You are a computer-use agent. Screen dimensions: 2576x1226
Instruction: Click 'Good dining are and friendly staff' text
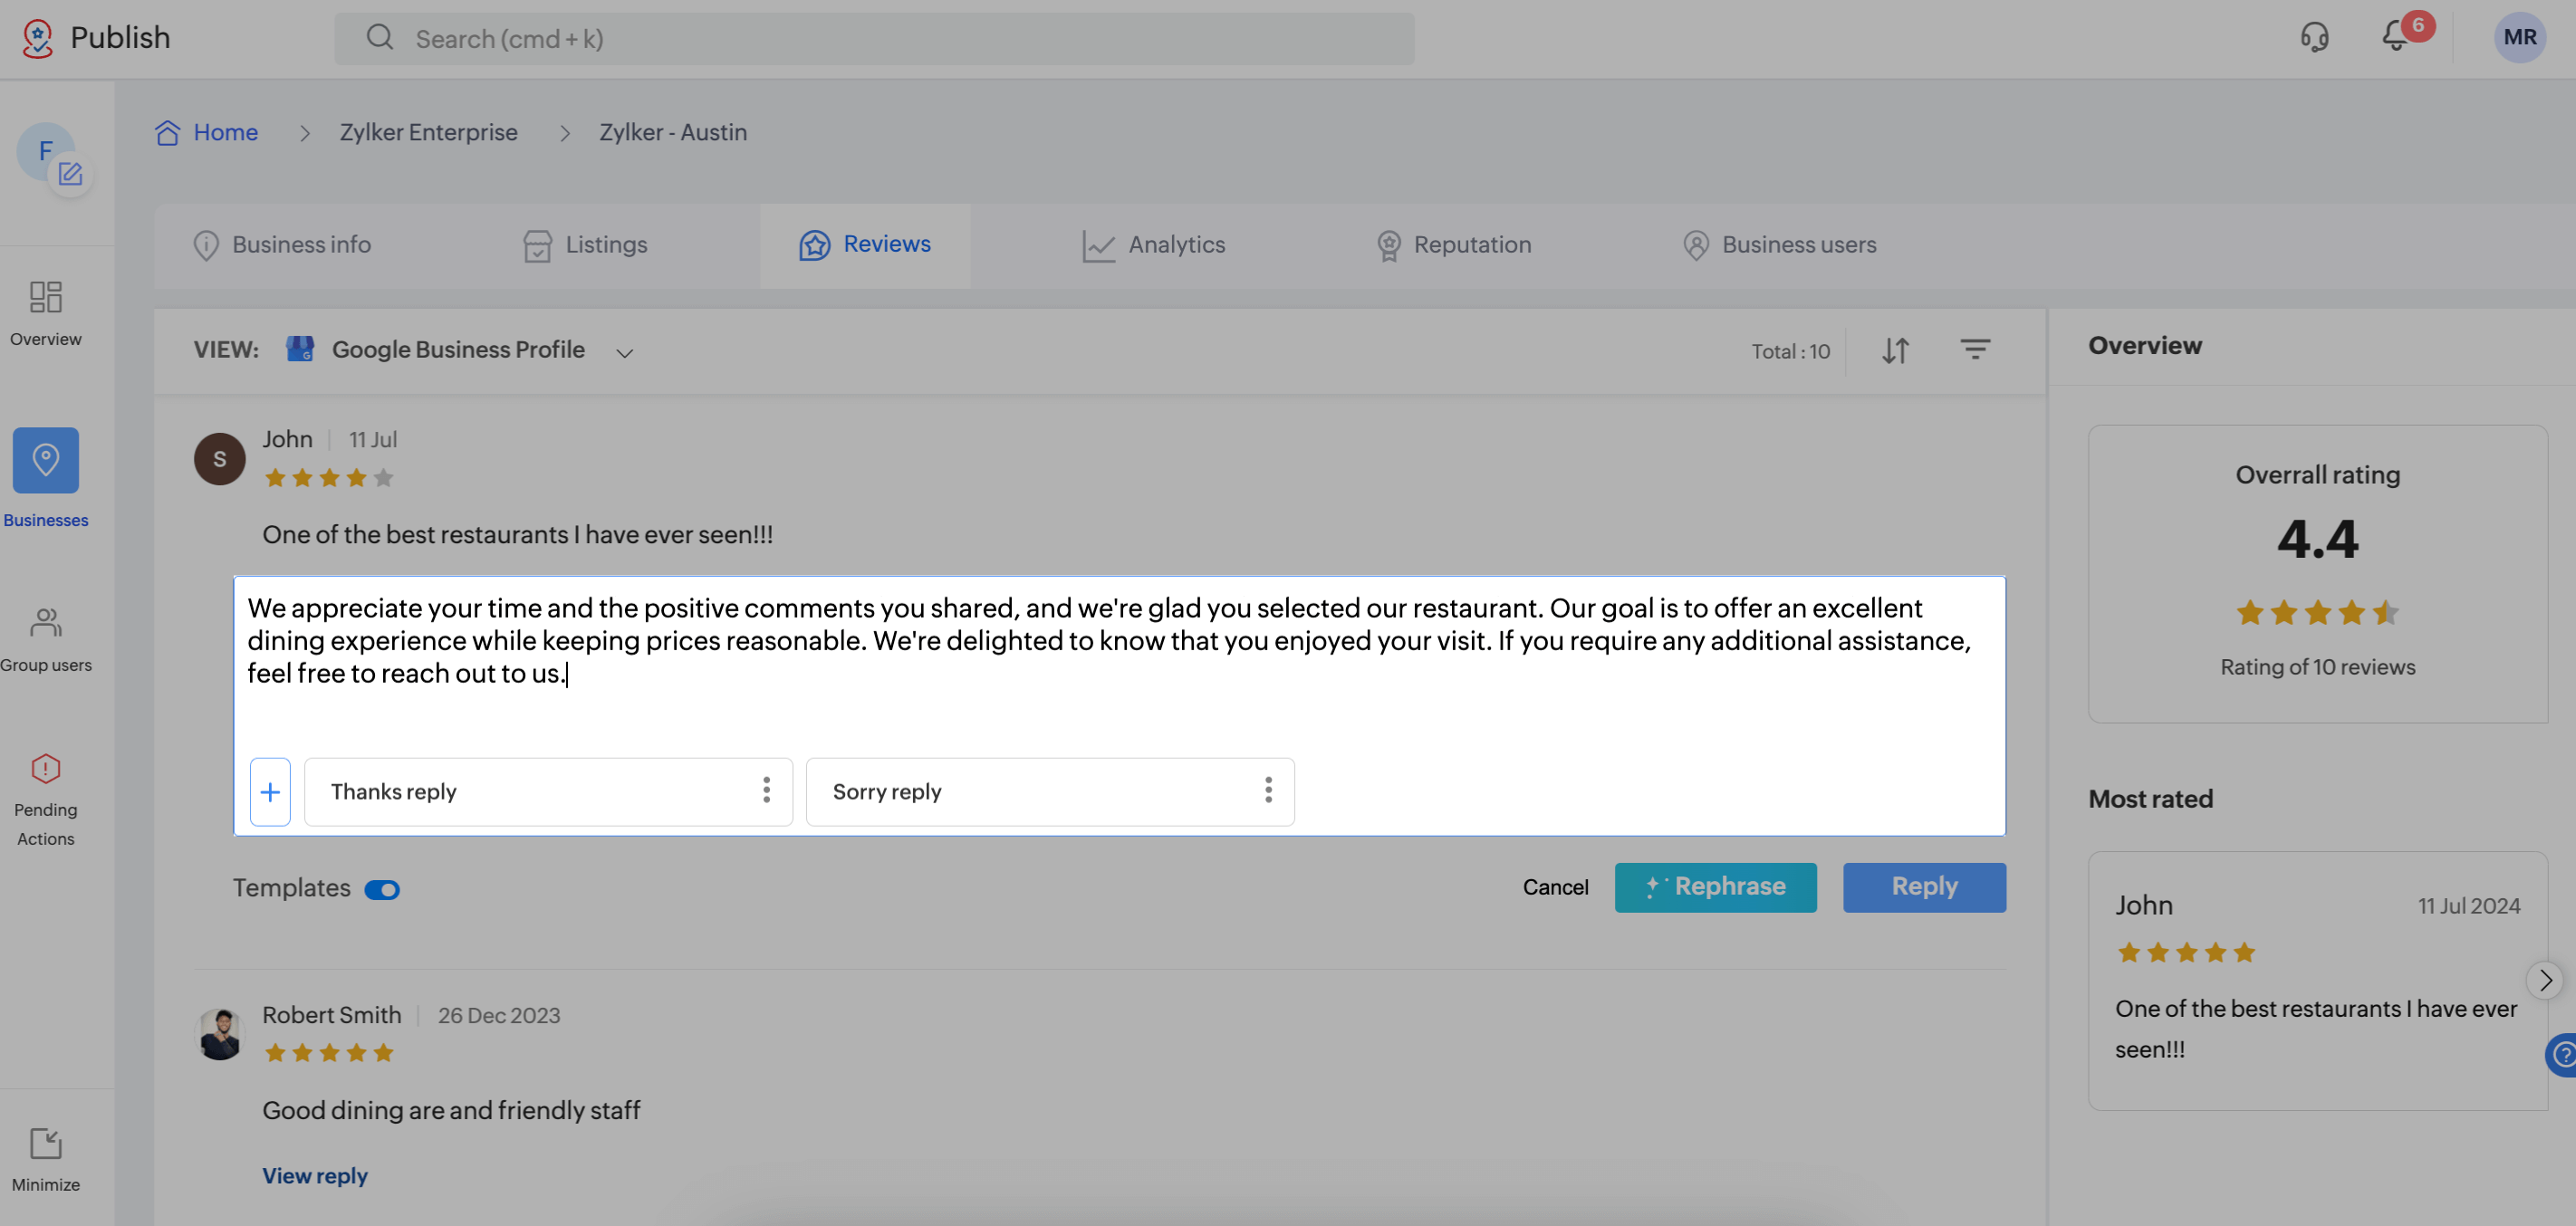(x=451, y=1110)
